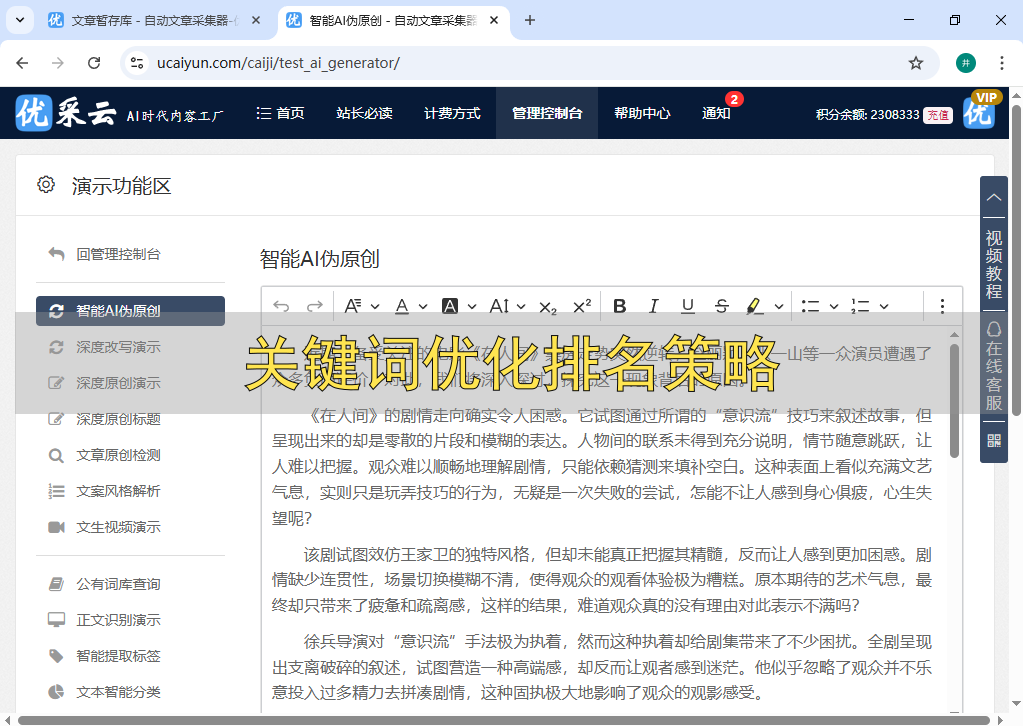Redo the edit in editor toolbar
The image size is (1023, 726).
pyautogui.click(x=315, y=306)
